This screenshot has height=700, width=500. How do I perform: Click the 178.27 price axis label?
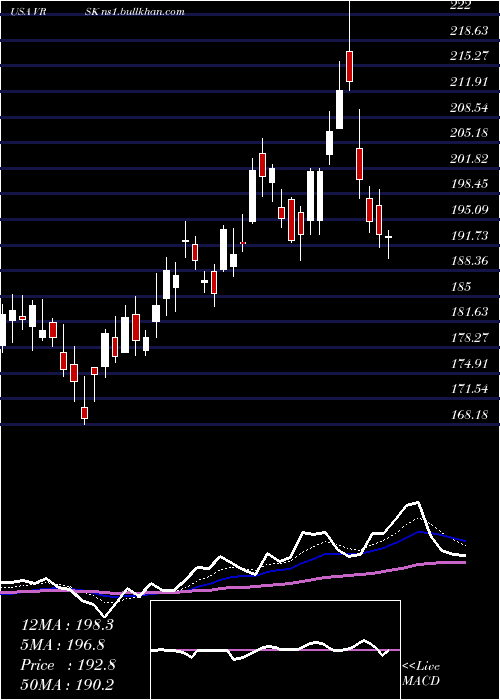pos(468,338)
